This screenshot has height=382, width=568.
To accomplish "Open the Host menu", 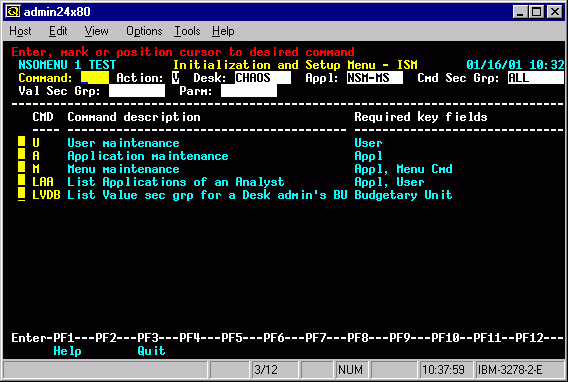I will [x=20, y=31].
